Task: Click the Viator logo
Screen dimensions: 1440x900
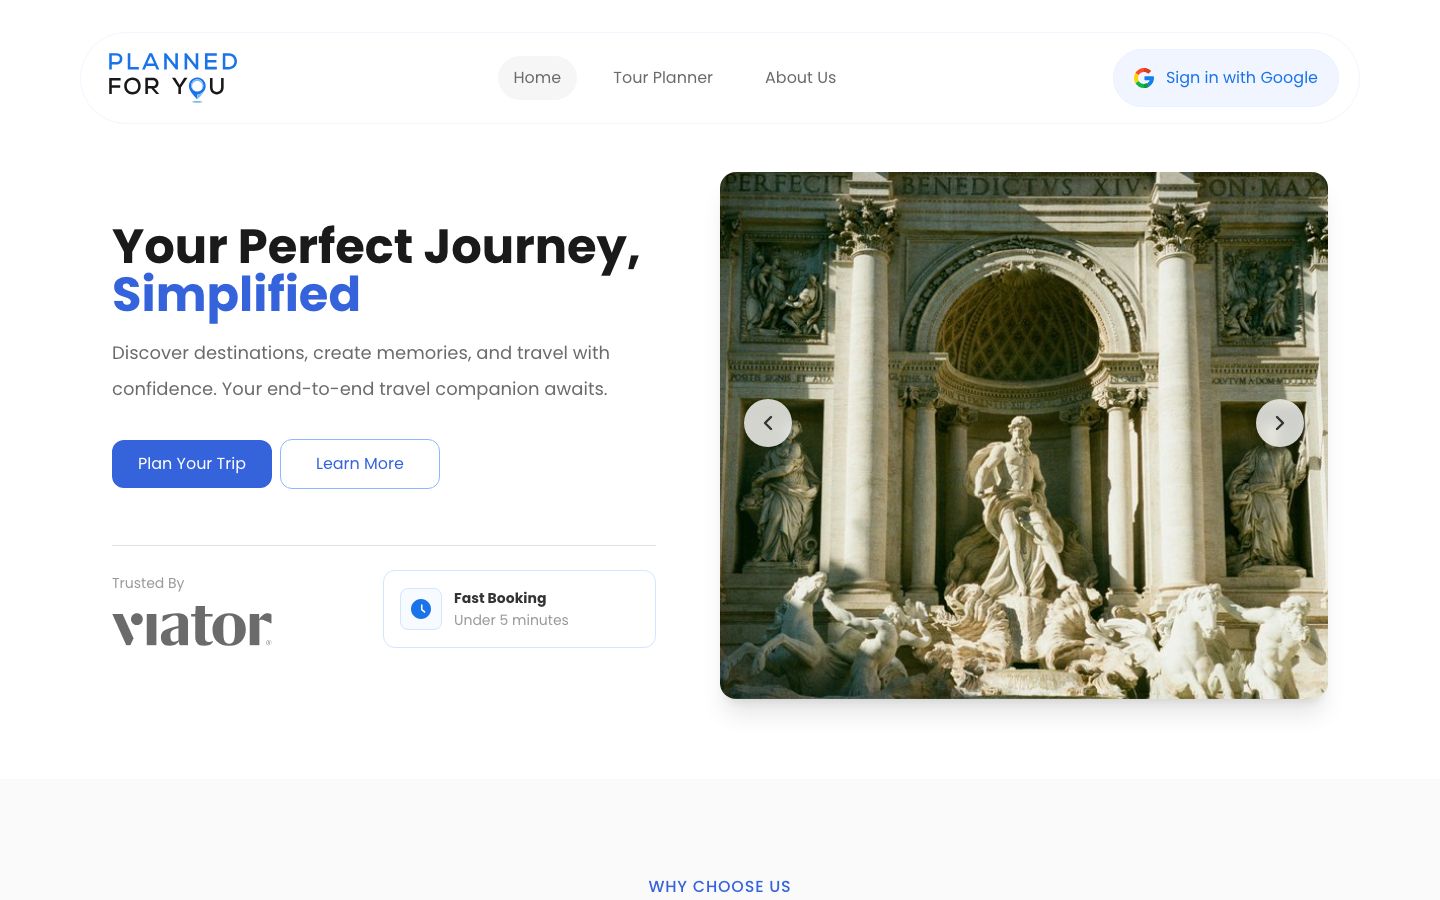Action: [x=192, y=626]
